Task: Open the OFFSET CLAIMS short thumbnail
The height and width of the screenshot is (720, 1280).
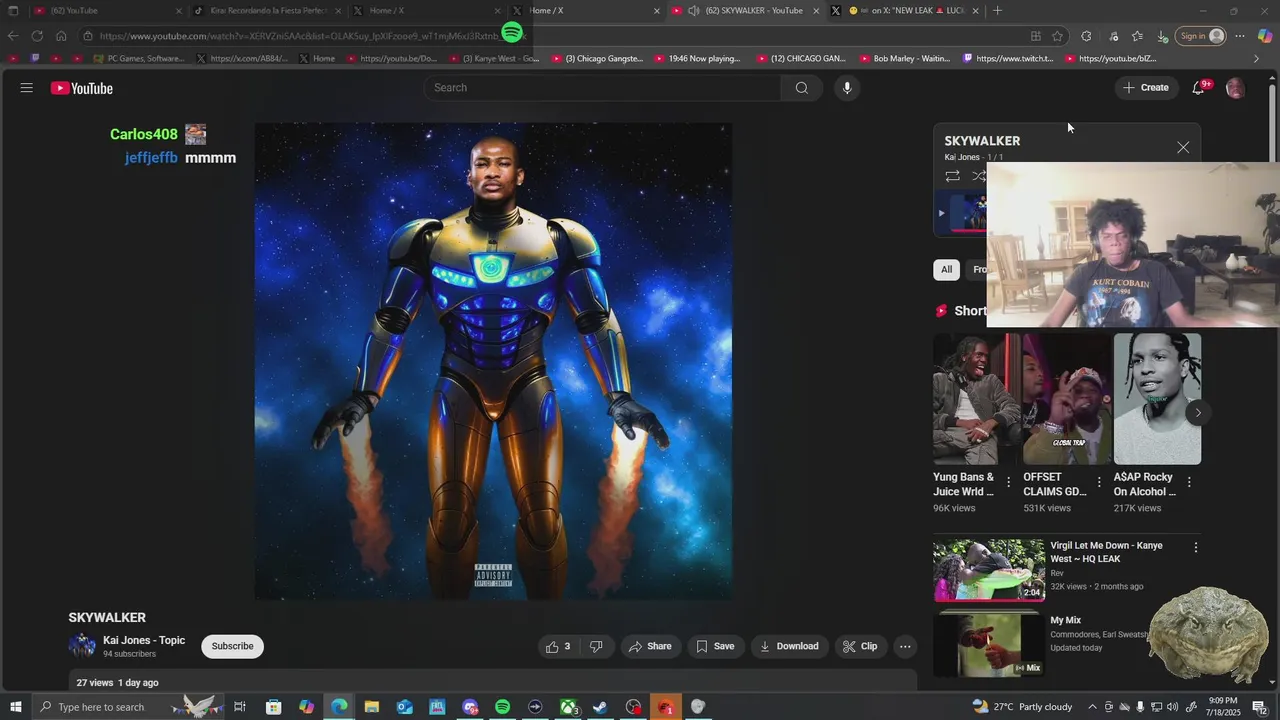Action: [1066, 399]
